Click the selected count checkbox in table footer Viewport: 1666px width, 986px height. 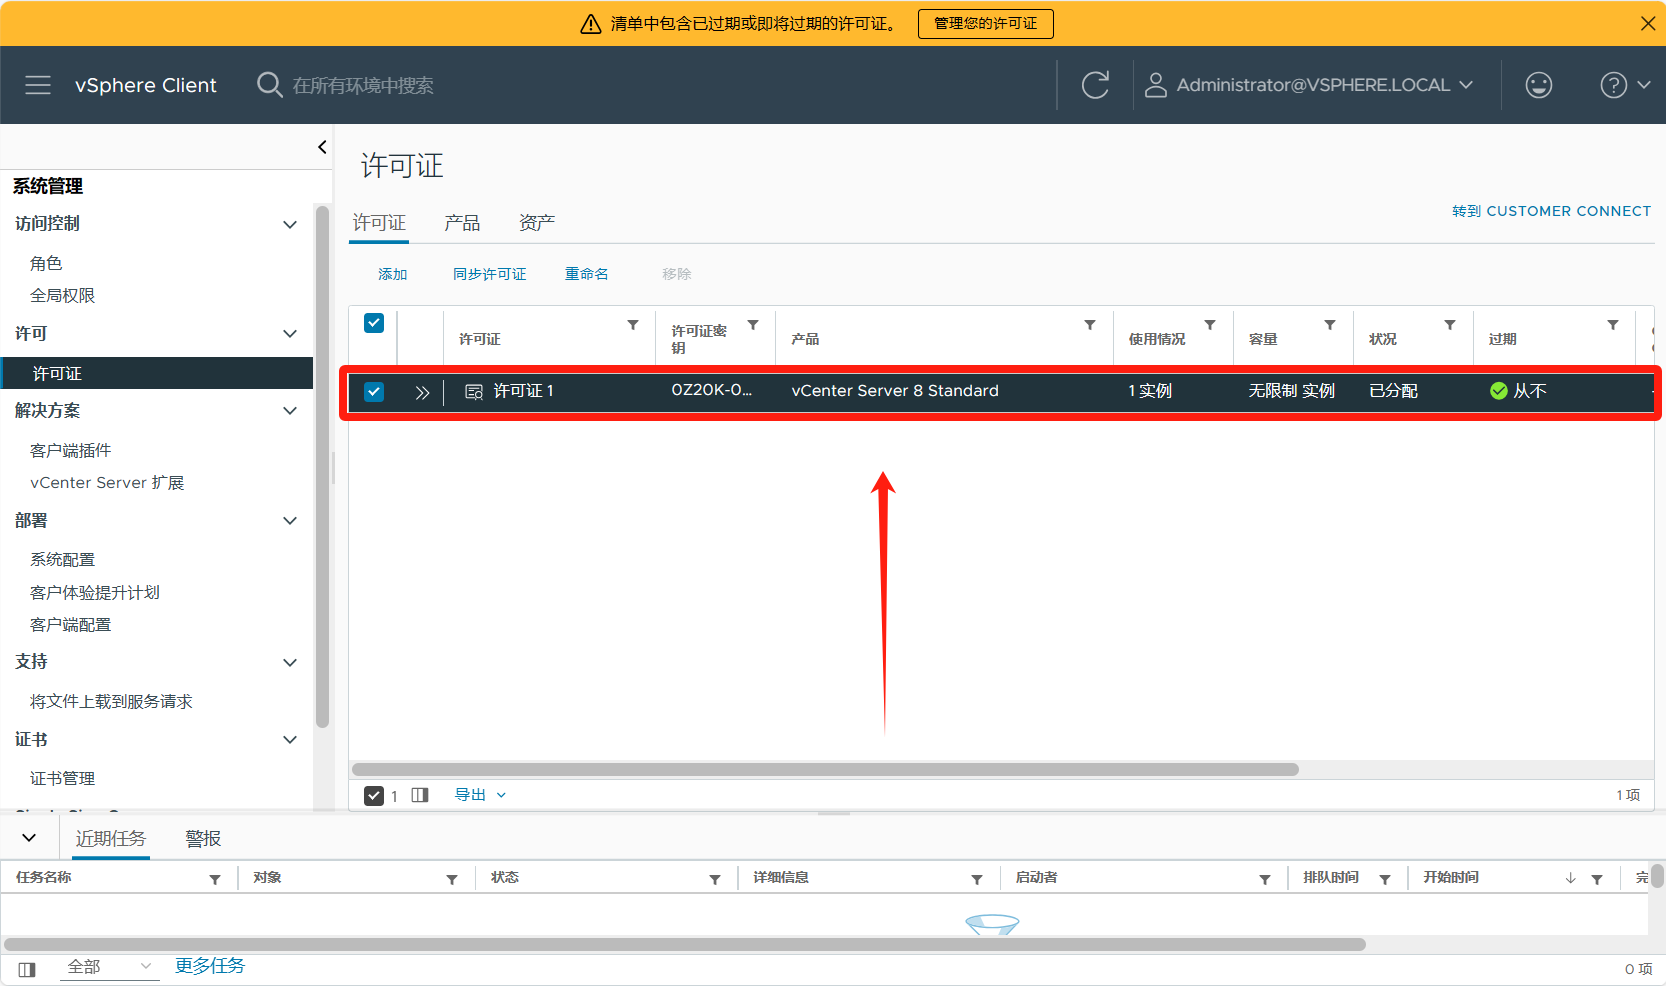(x=374, y=795)
